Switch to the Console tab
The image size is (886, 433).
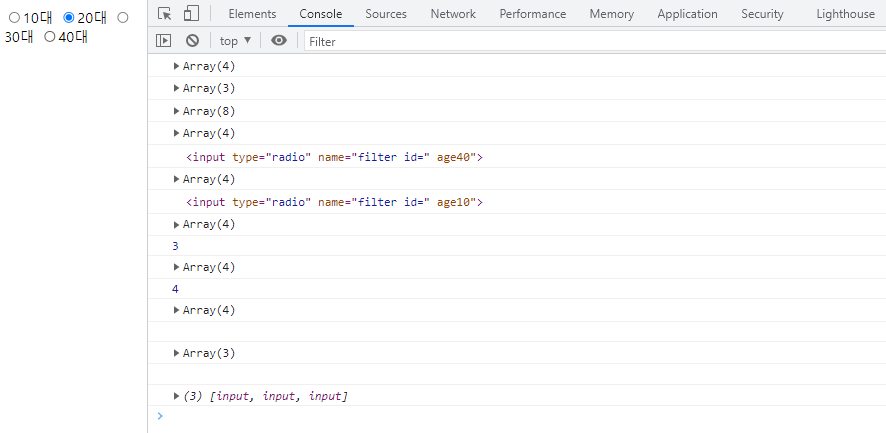[x=320, y=14]
